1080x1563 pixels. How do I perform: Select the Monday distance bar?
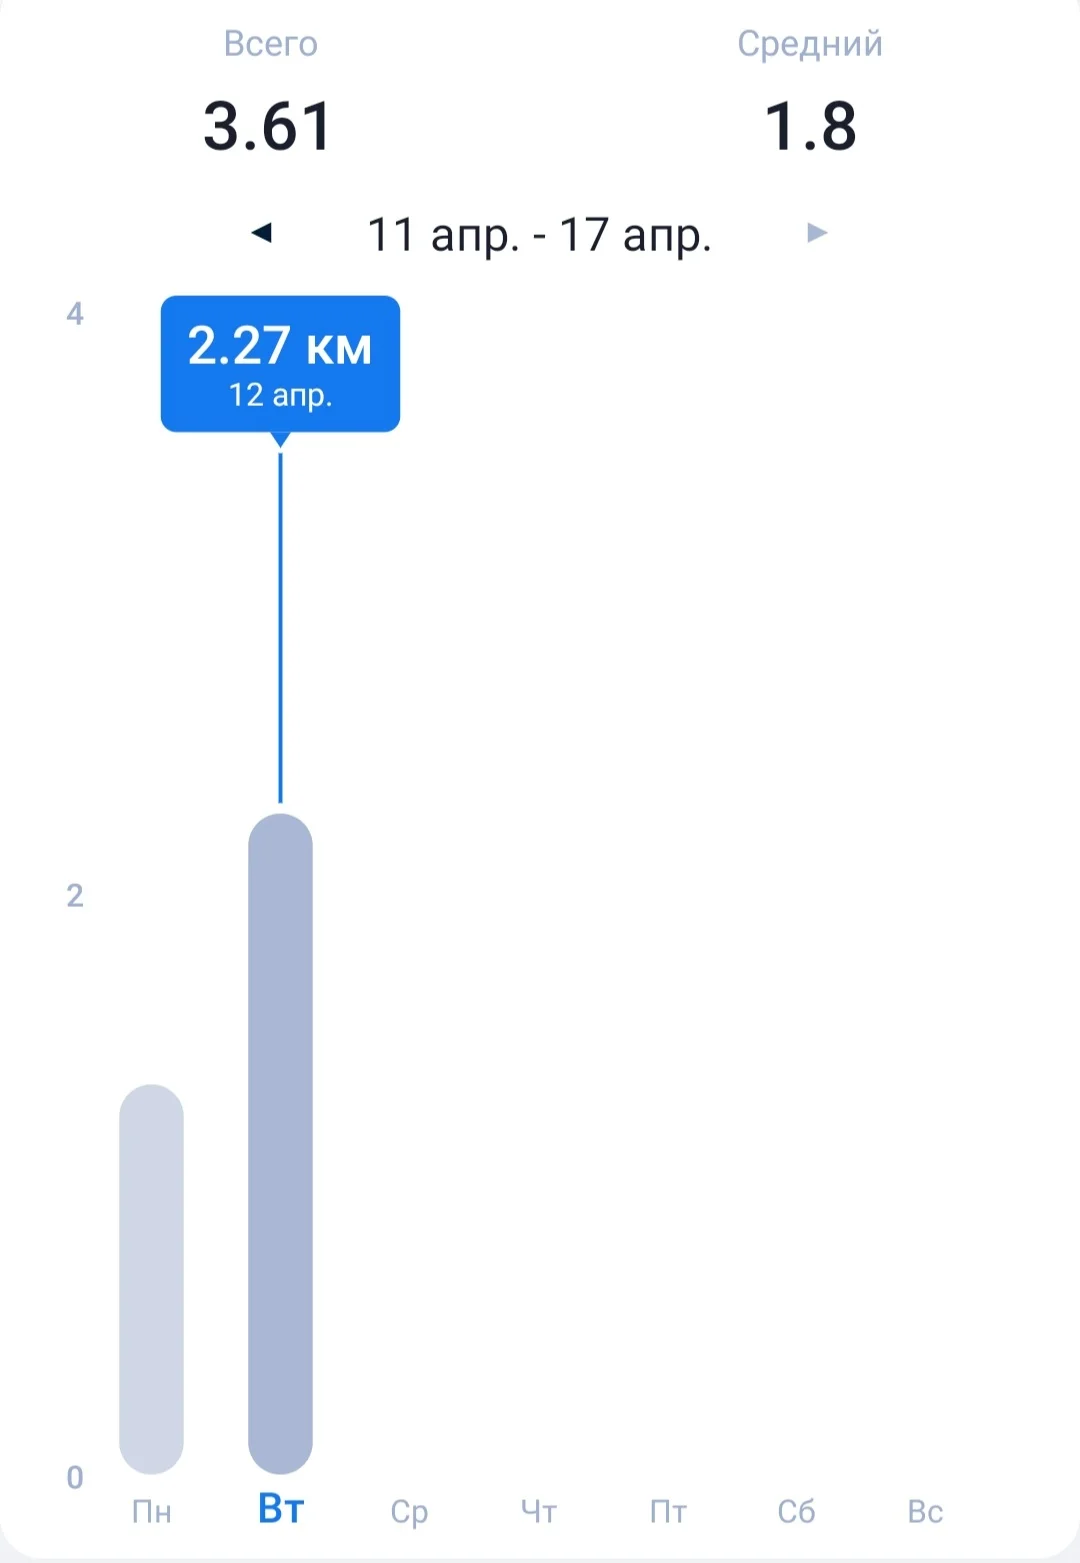(x=151, y=1278)
